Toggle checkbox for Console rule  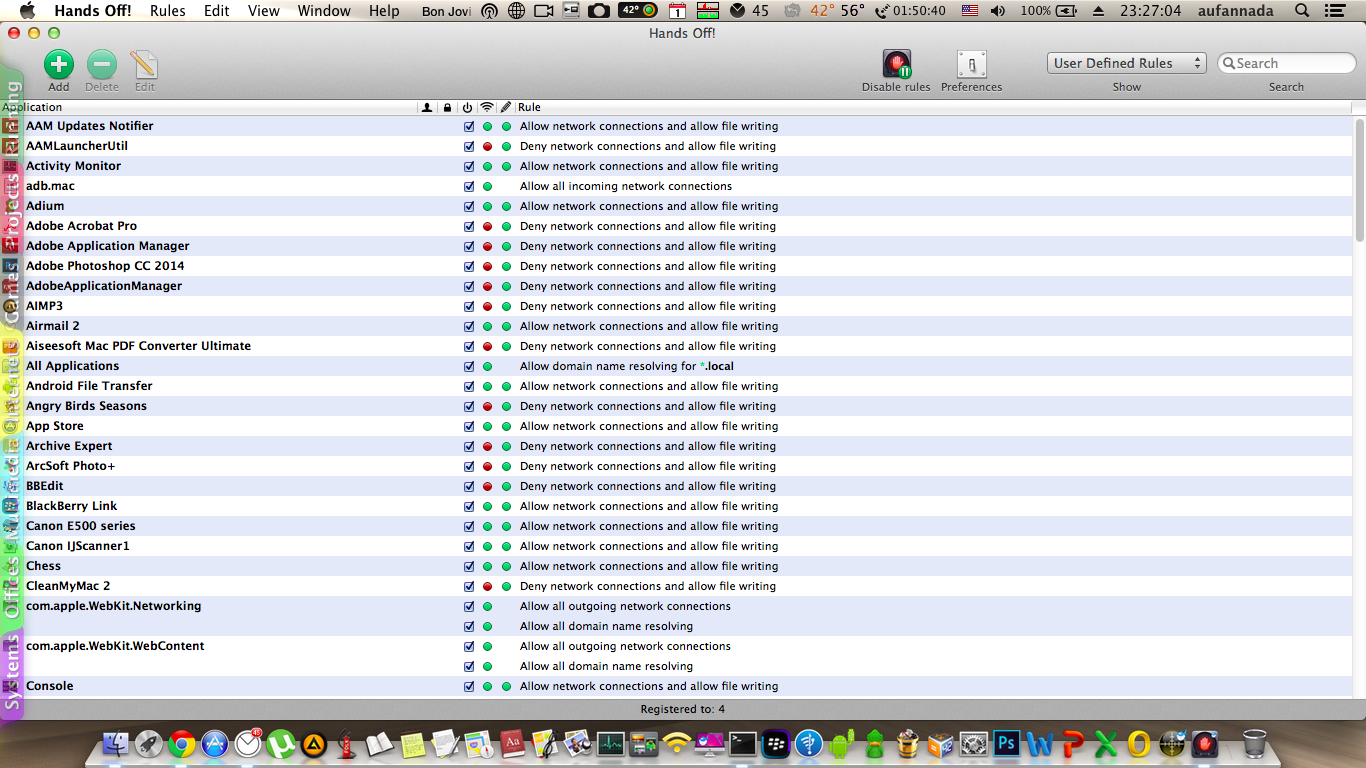click(469, 686)
